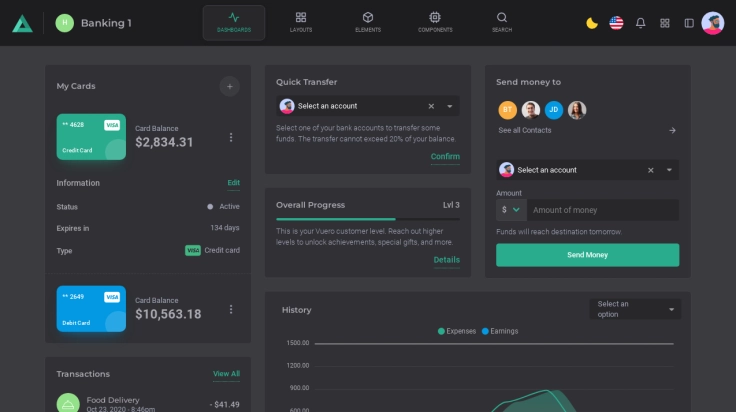Expand Send money account dropdown
The image size is (736, 412).
(670, 170)
